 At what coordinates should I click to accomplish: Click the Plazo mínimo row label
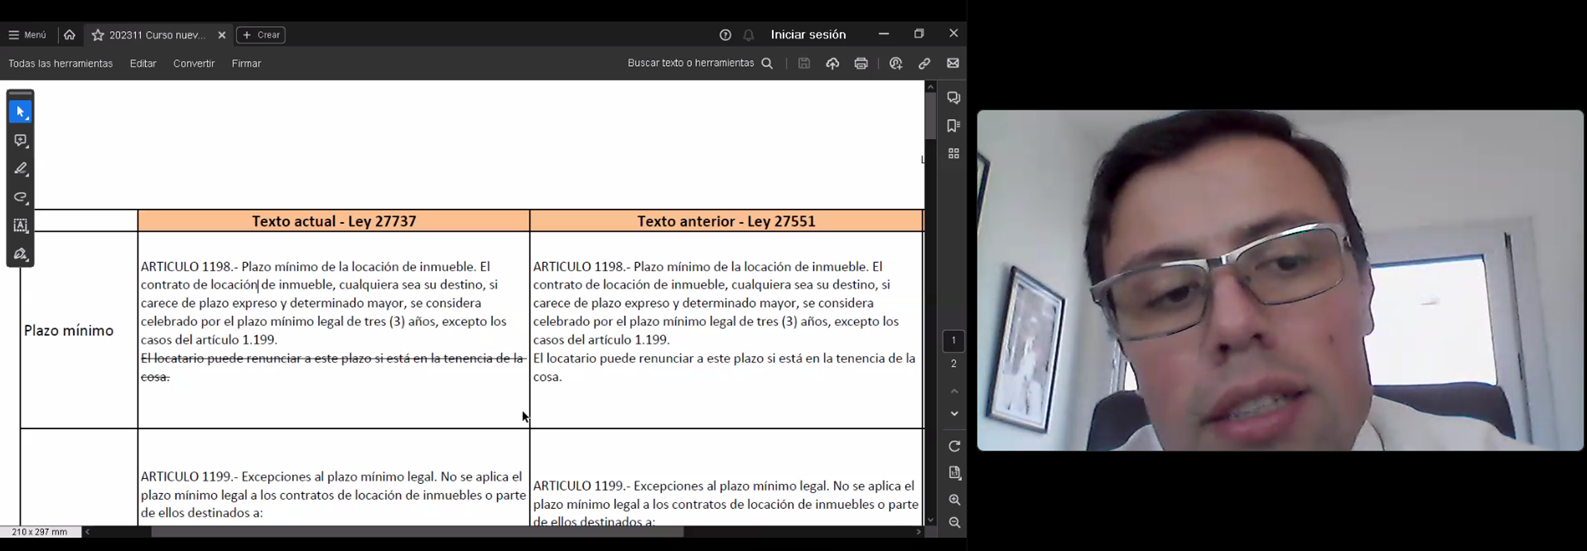pos(69,330)
